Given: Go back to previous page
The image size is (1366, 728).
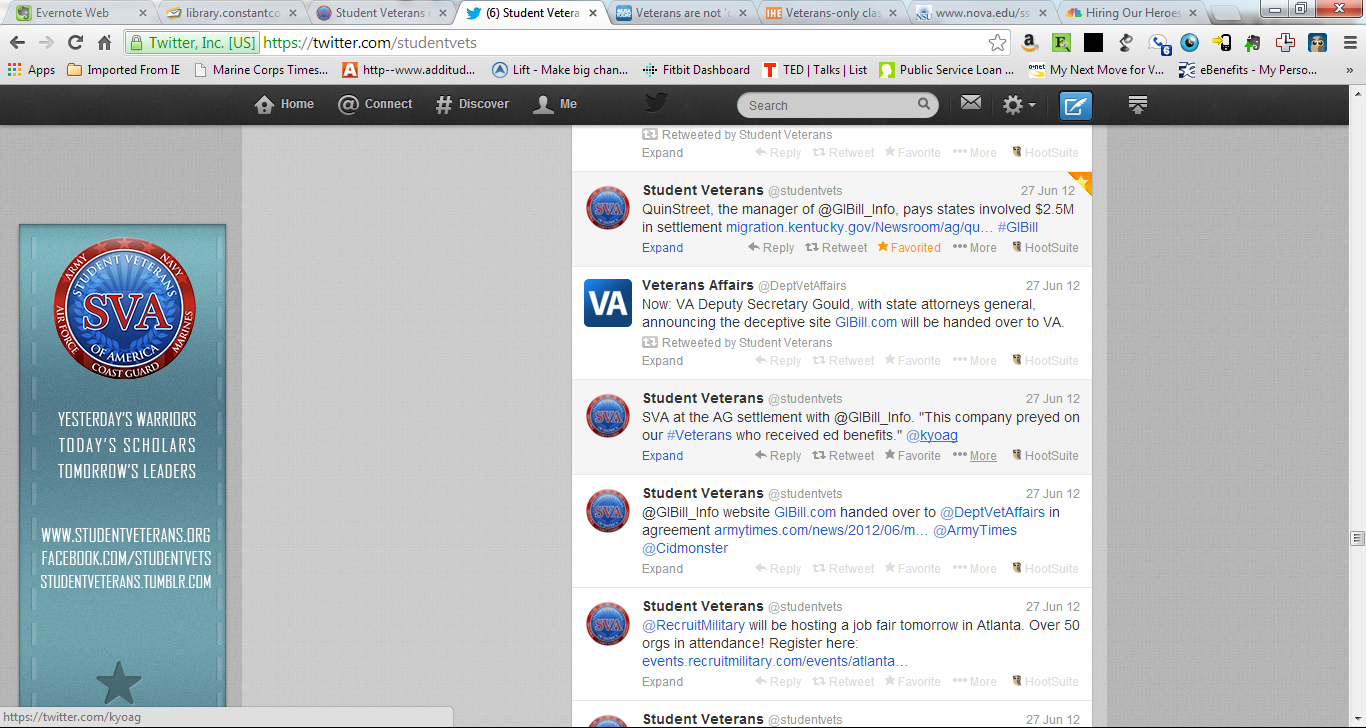Looking at the screenshot, I should (x=17, y=43).
